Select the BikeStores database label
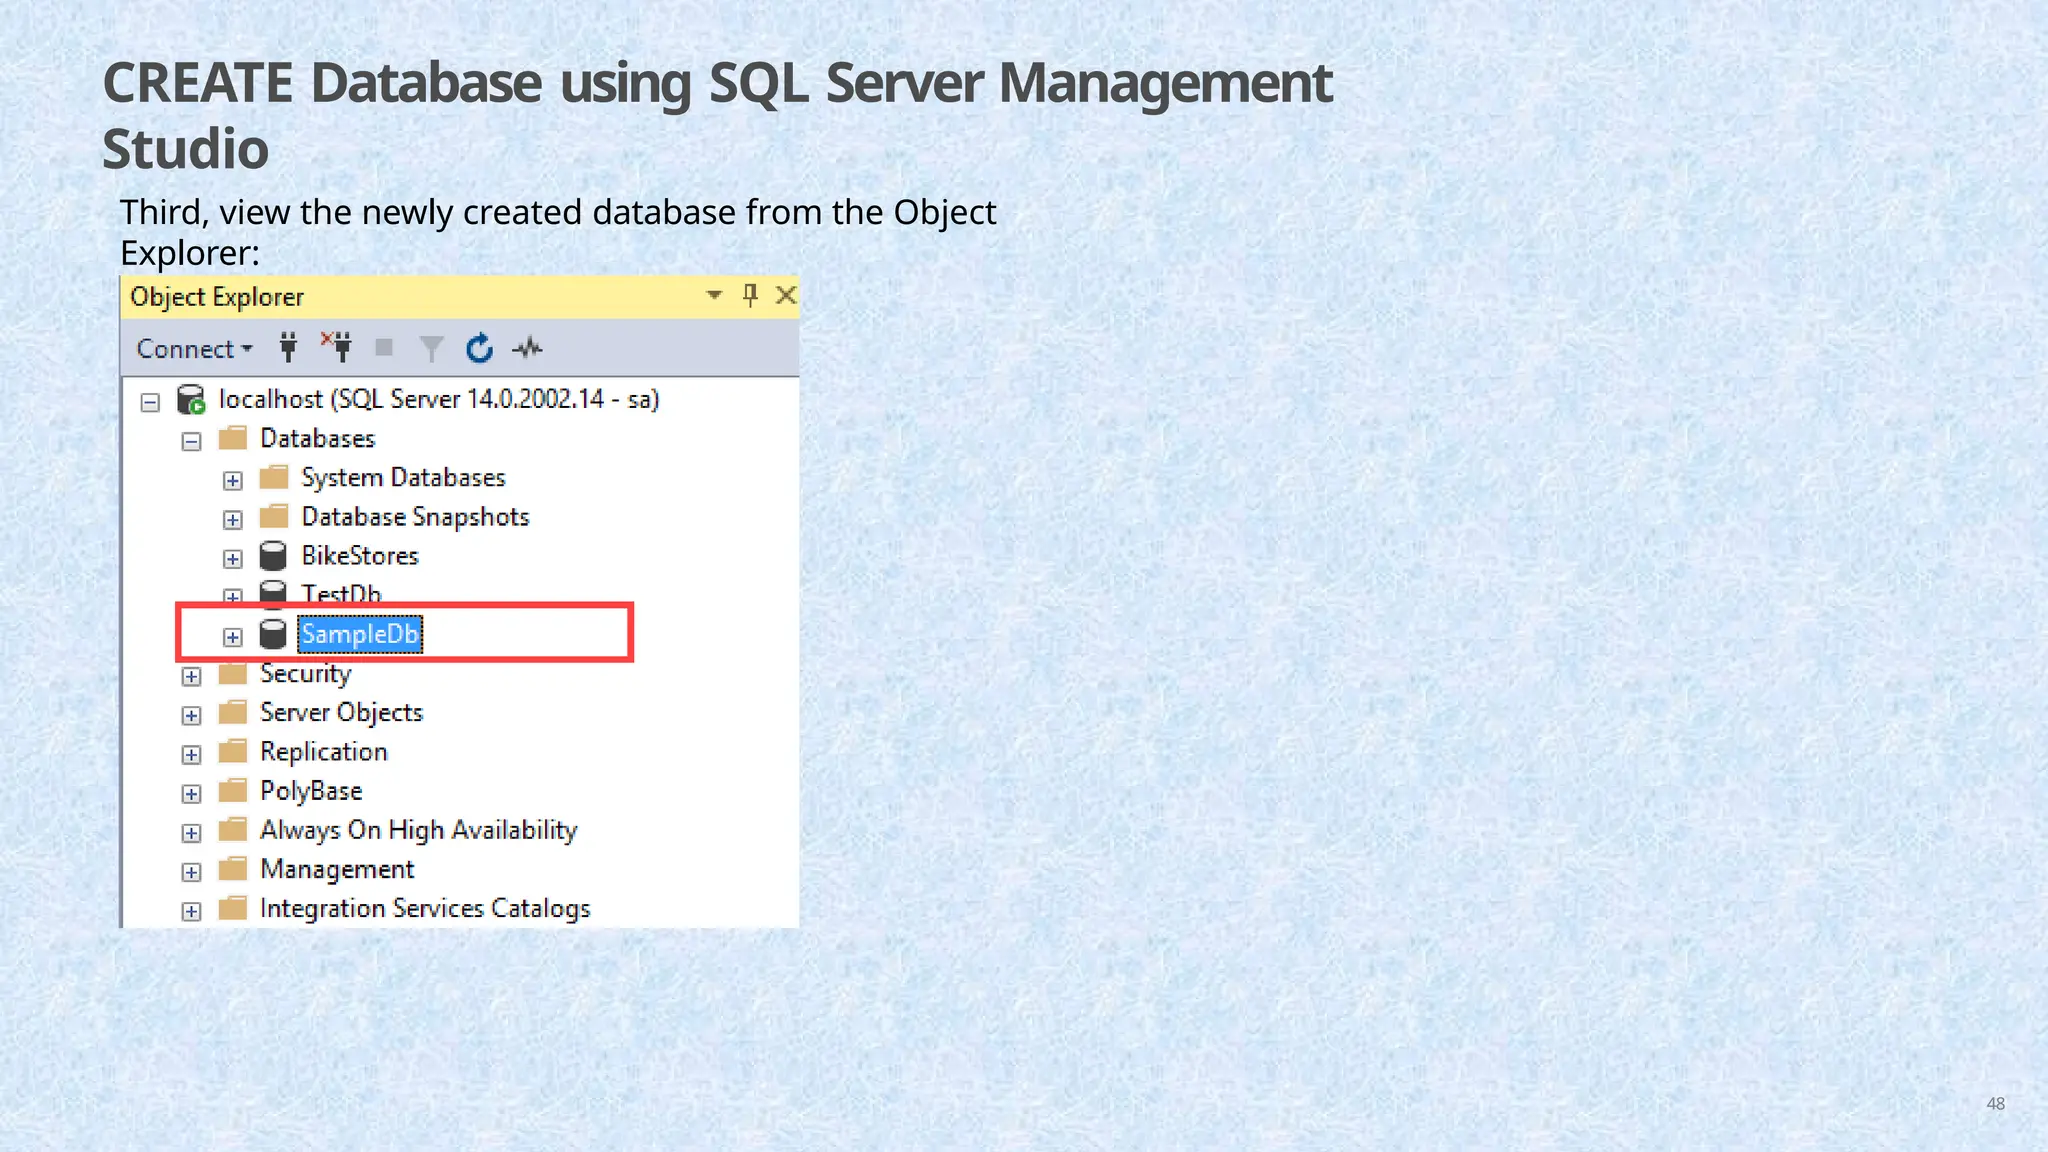2048x1152 pixels. (x=360, y=556)
